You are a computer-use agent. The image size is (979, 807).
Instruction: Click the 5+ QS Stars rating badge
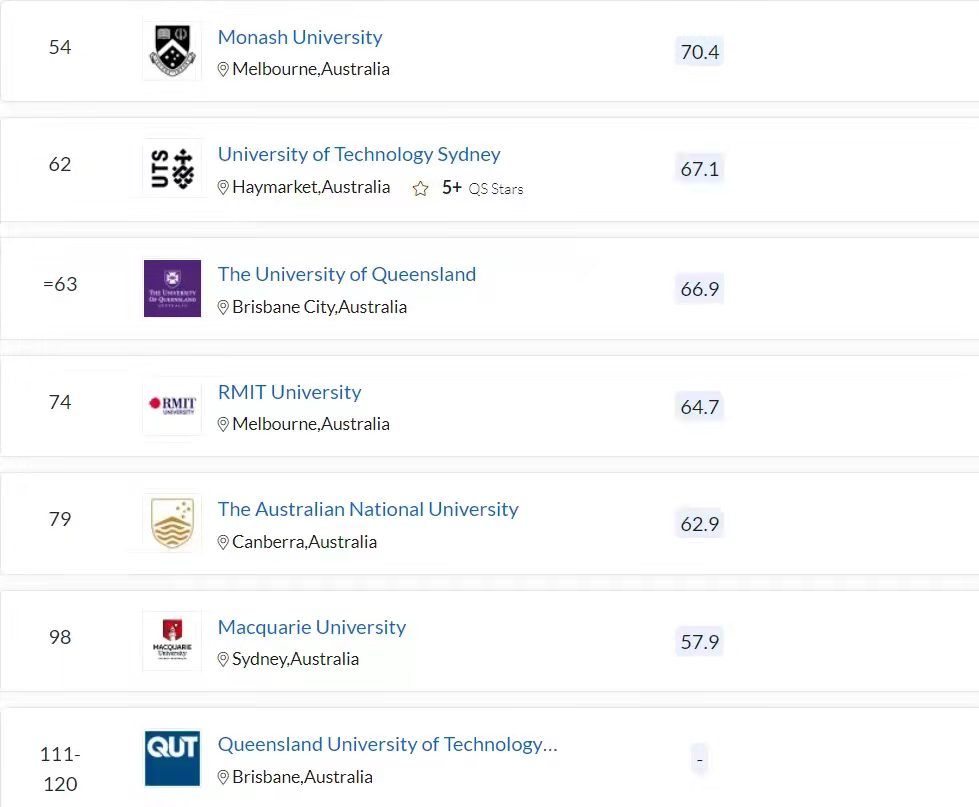point(482,188)
